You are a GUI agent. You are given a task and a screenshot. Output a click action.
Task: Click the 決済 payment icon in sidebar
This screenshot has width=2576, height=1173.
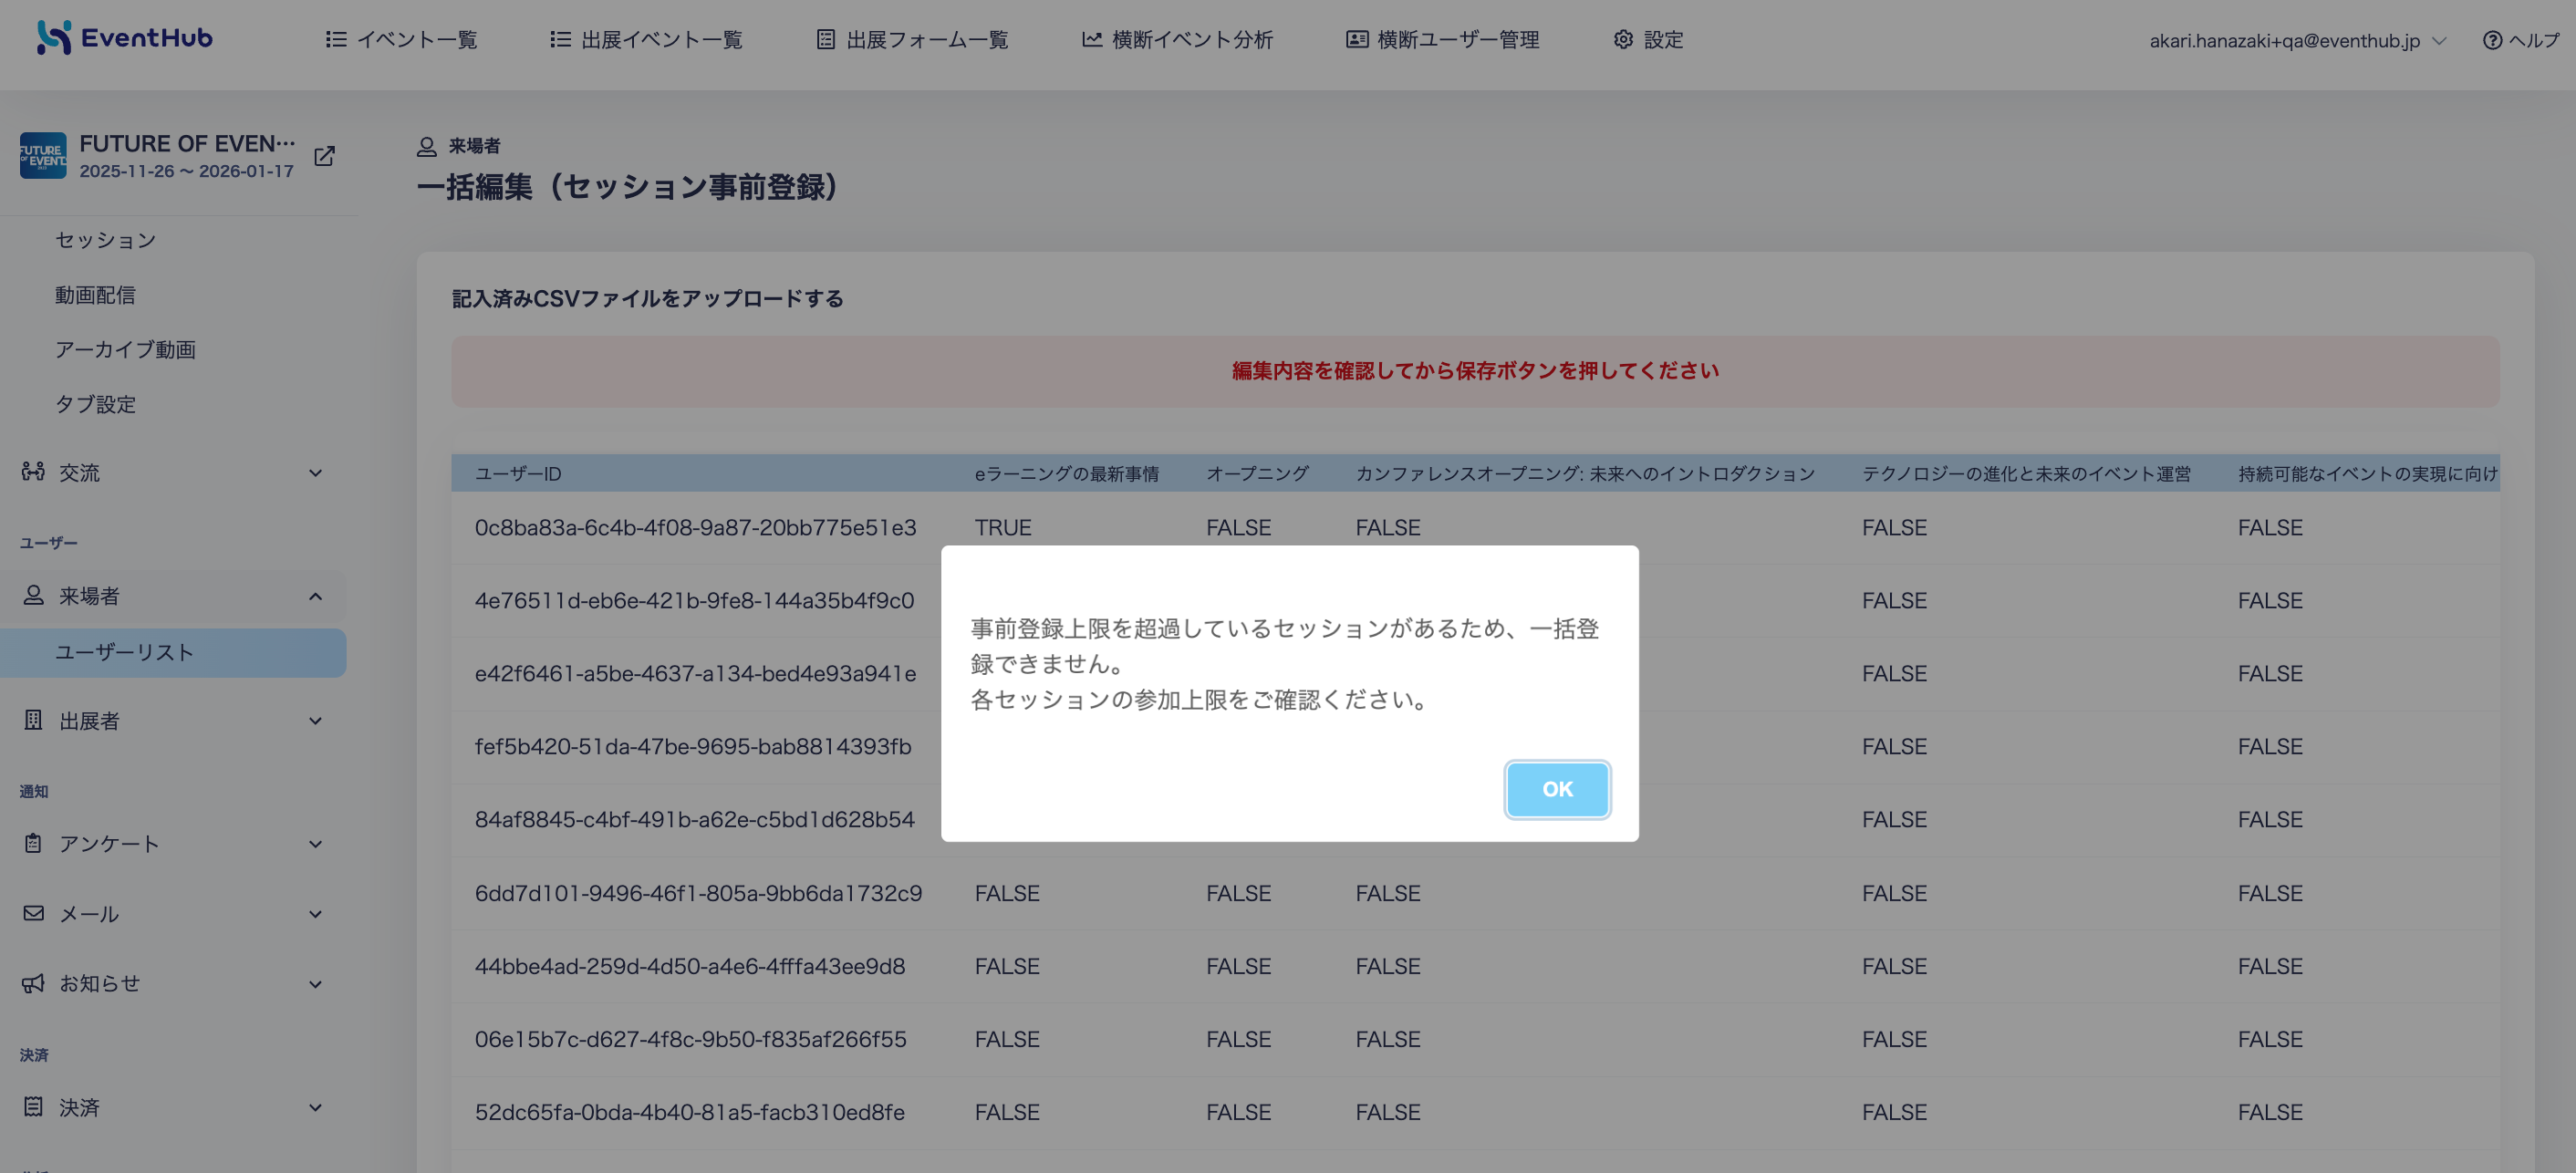pos(33,1106)
